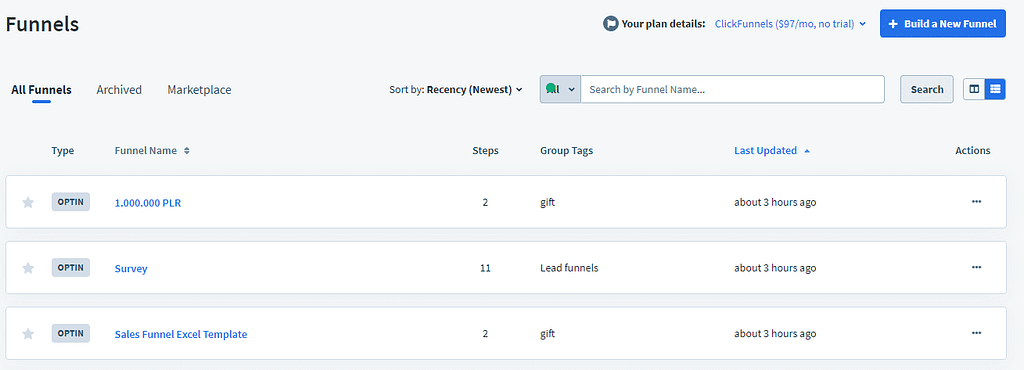The width and height of the screenshot is (1024, 370).
Task: Click the Search button
Action: pos(927,89)
